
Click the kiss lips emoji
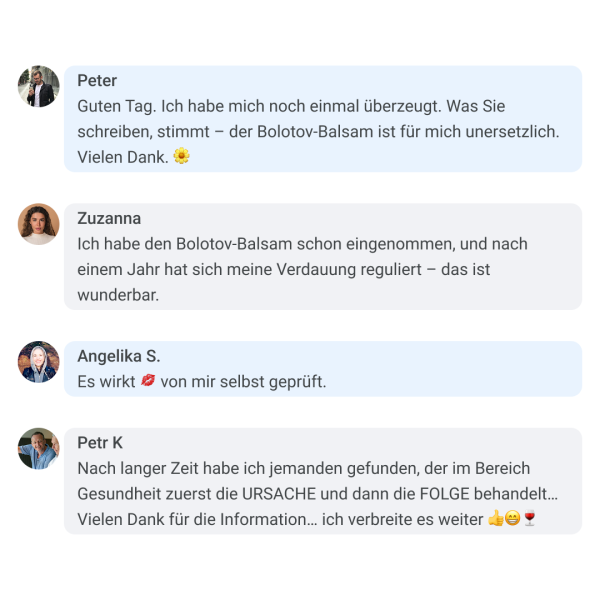(x=148, y=380)
